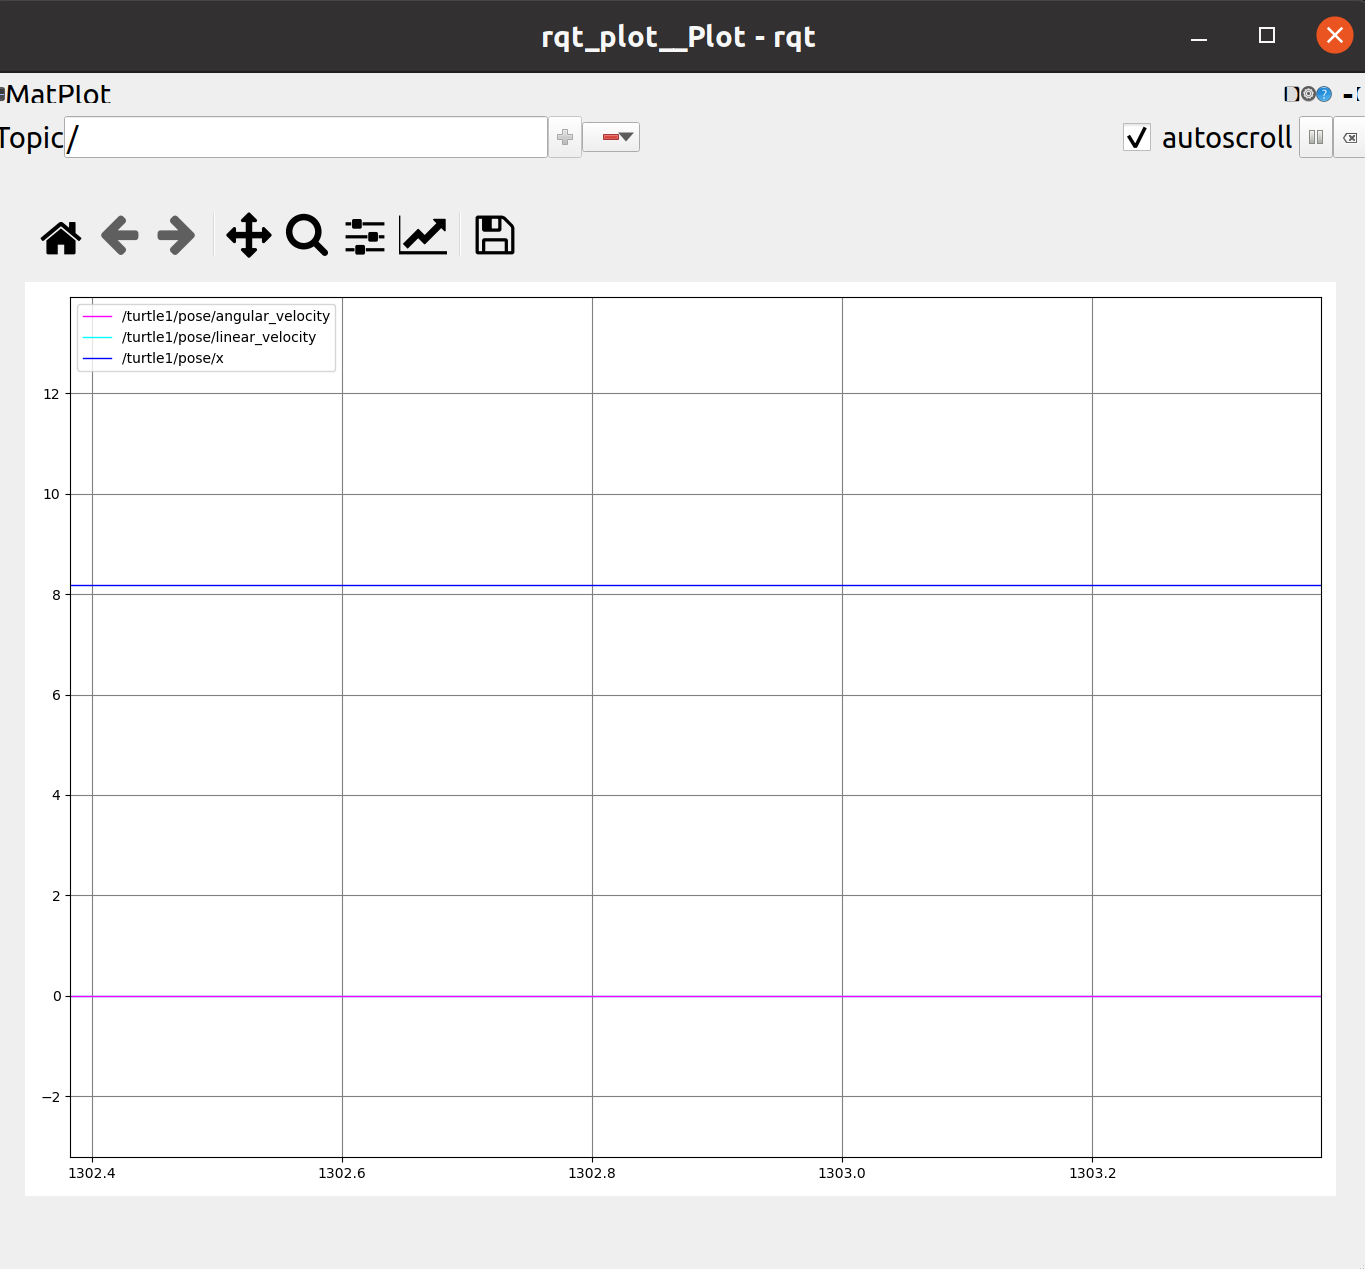Click the y-axis tick label 10
1365x1269 pixels.
[51, 494]
